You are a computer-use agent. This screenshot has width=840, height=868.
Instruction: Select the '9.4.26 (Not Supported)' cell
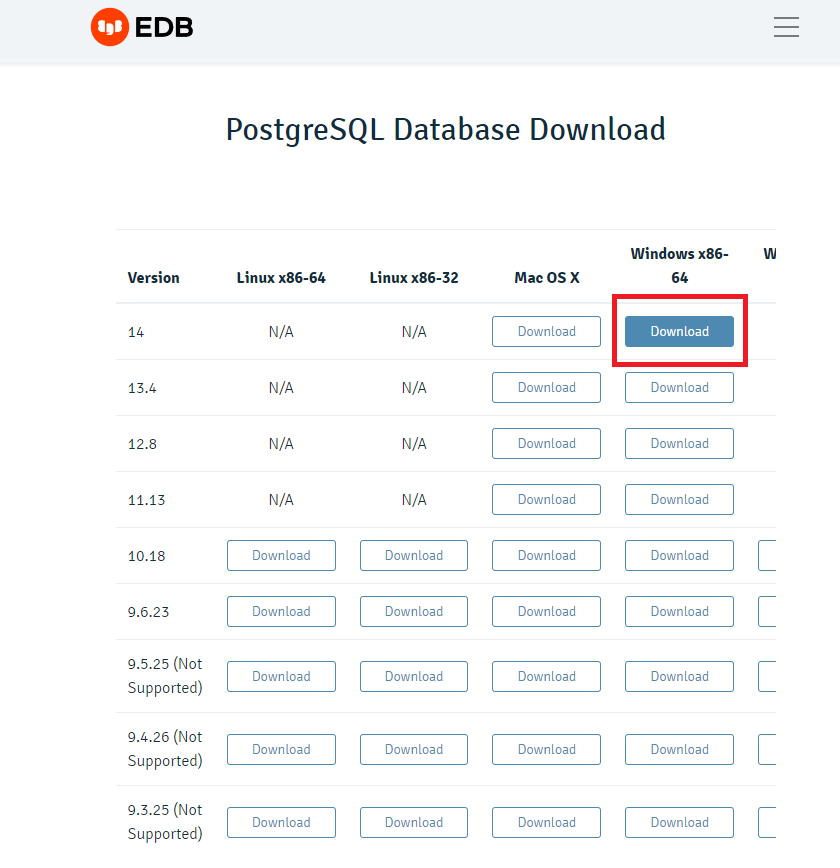(x=165, y=749)
